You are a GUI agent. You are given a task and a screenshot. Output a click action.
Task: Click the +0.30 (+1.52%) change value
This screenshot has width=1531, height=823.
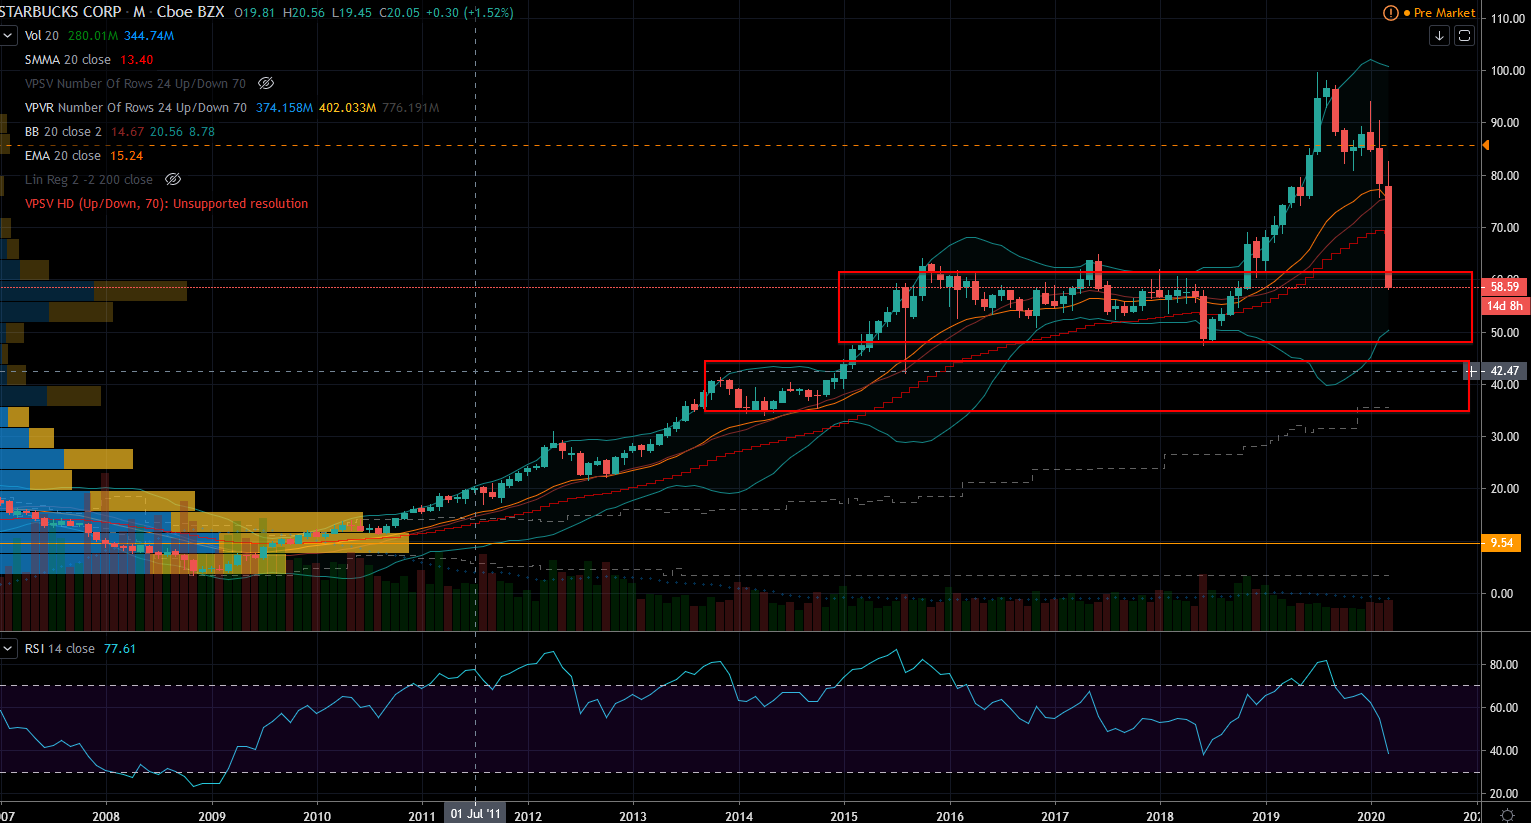470,13
